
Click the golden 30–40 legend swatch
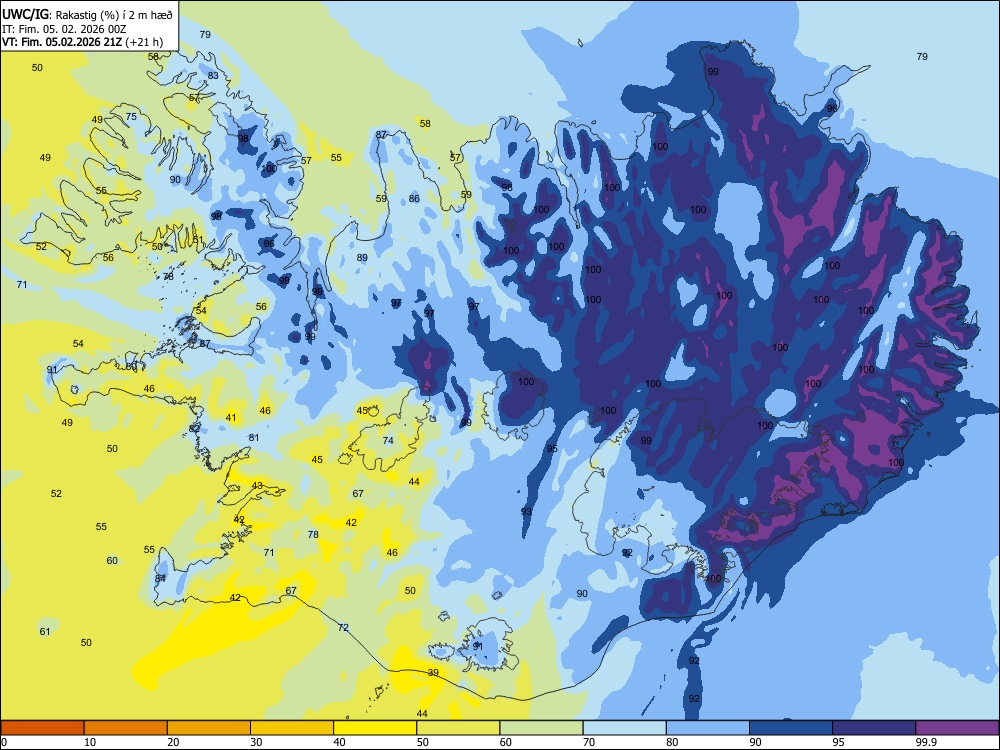click(x=292, y=728)
